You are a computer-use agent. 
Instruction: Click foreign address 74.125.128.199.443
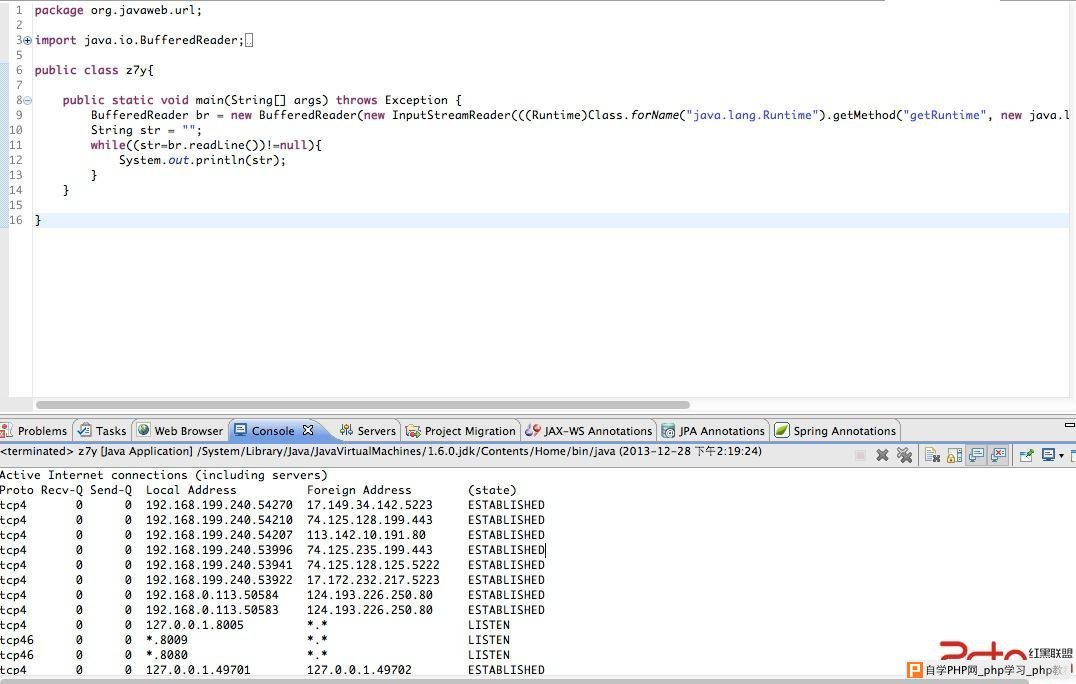click(x=370, y=520)
